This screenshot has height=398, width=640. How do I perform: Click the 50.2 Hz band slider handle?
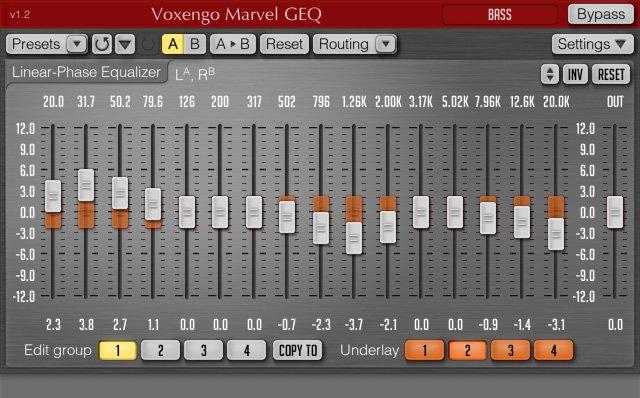click(x=120, y=193)
